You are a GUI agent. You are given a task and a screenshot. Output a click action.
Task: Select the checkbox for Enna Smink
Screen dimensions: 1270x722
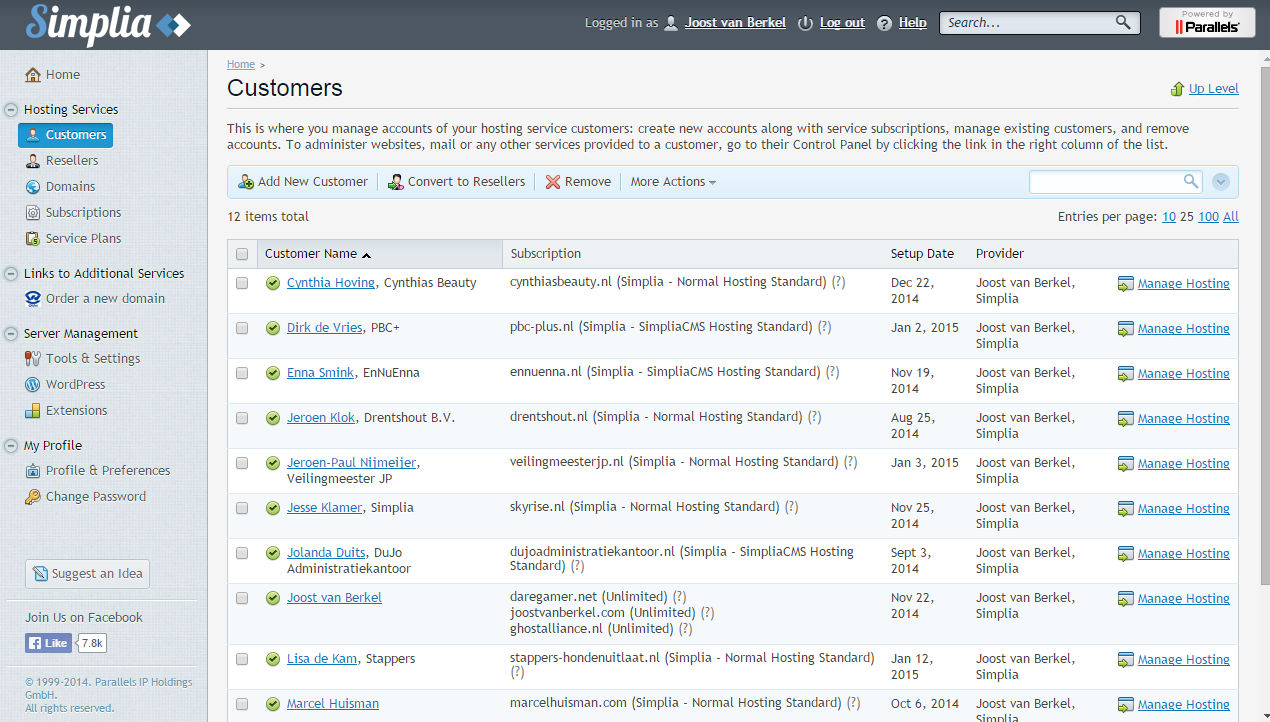point(242,373)
